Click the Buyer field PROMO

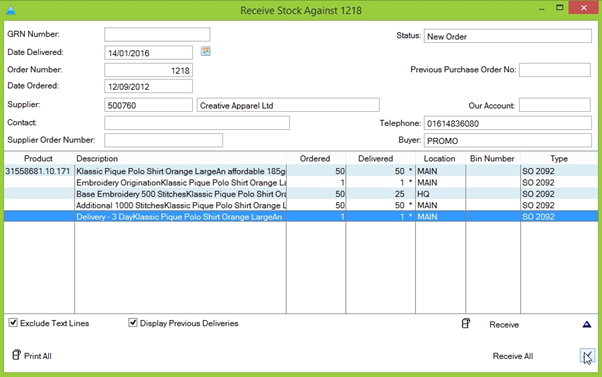click(508, 141)
